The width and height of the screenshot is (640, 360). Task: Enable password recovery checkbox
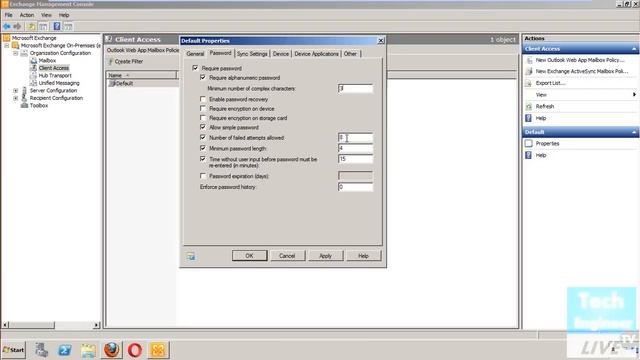click(x=203, y=99)
